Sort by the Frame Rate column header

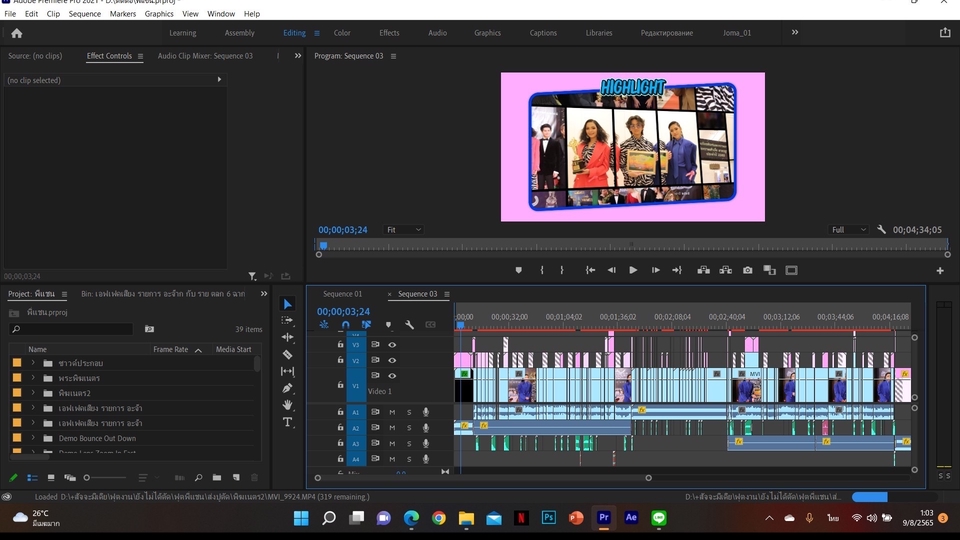[x=170, y=350]
